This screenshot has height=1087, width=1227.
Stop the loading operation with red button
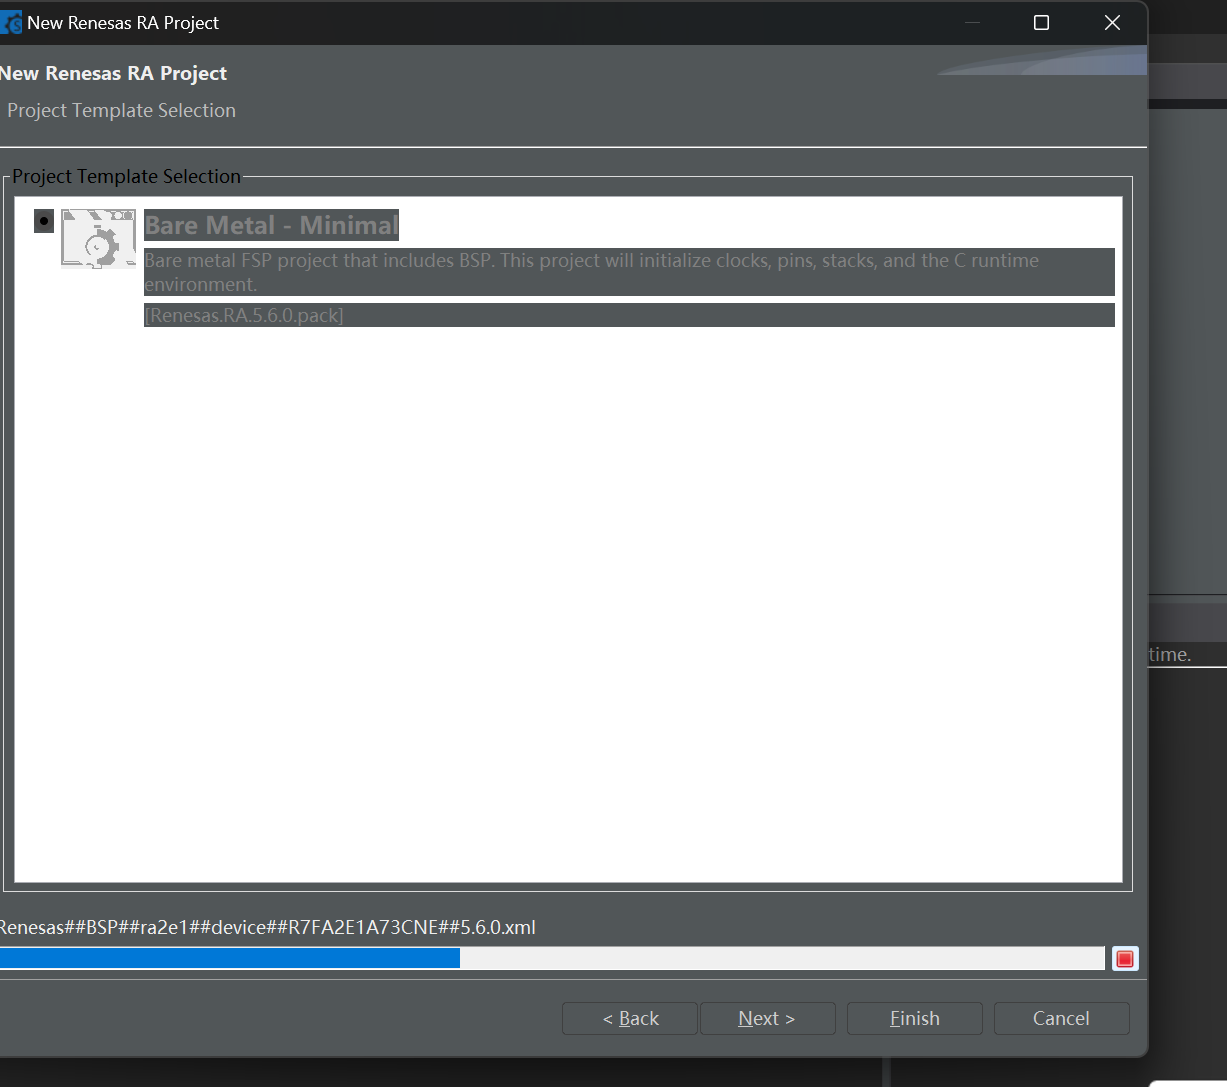pos(1125,959)
